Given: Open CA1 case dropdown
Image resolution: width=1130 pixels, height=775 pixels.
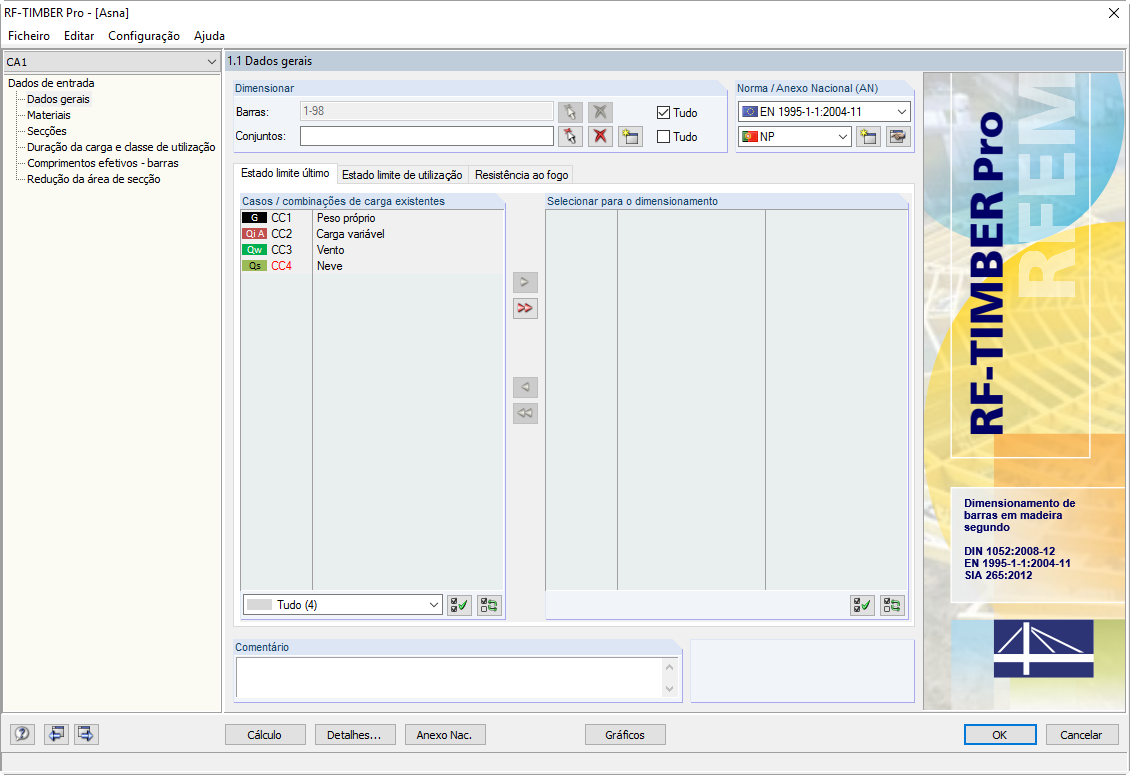Looking at the screenshot, I should coord(112,62).
